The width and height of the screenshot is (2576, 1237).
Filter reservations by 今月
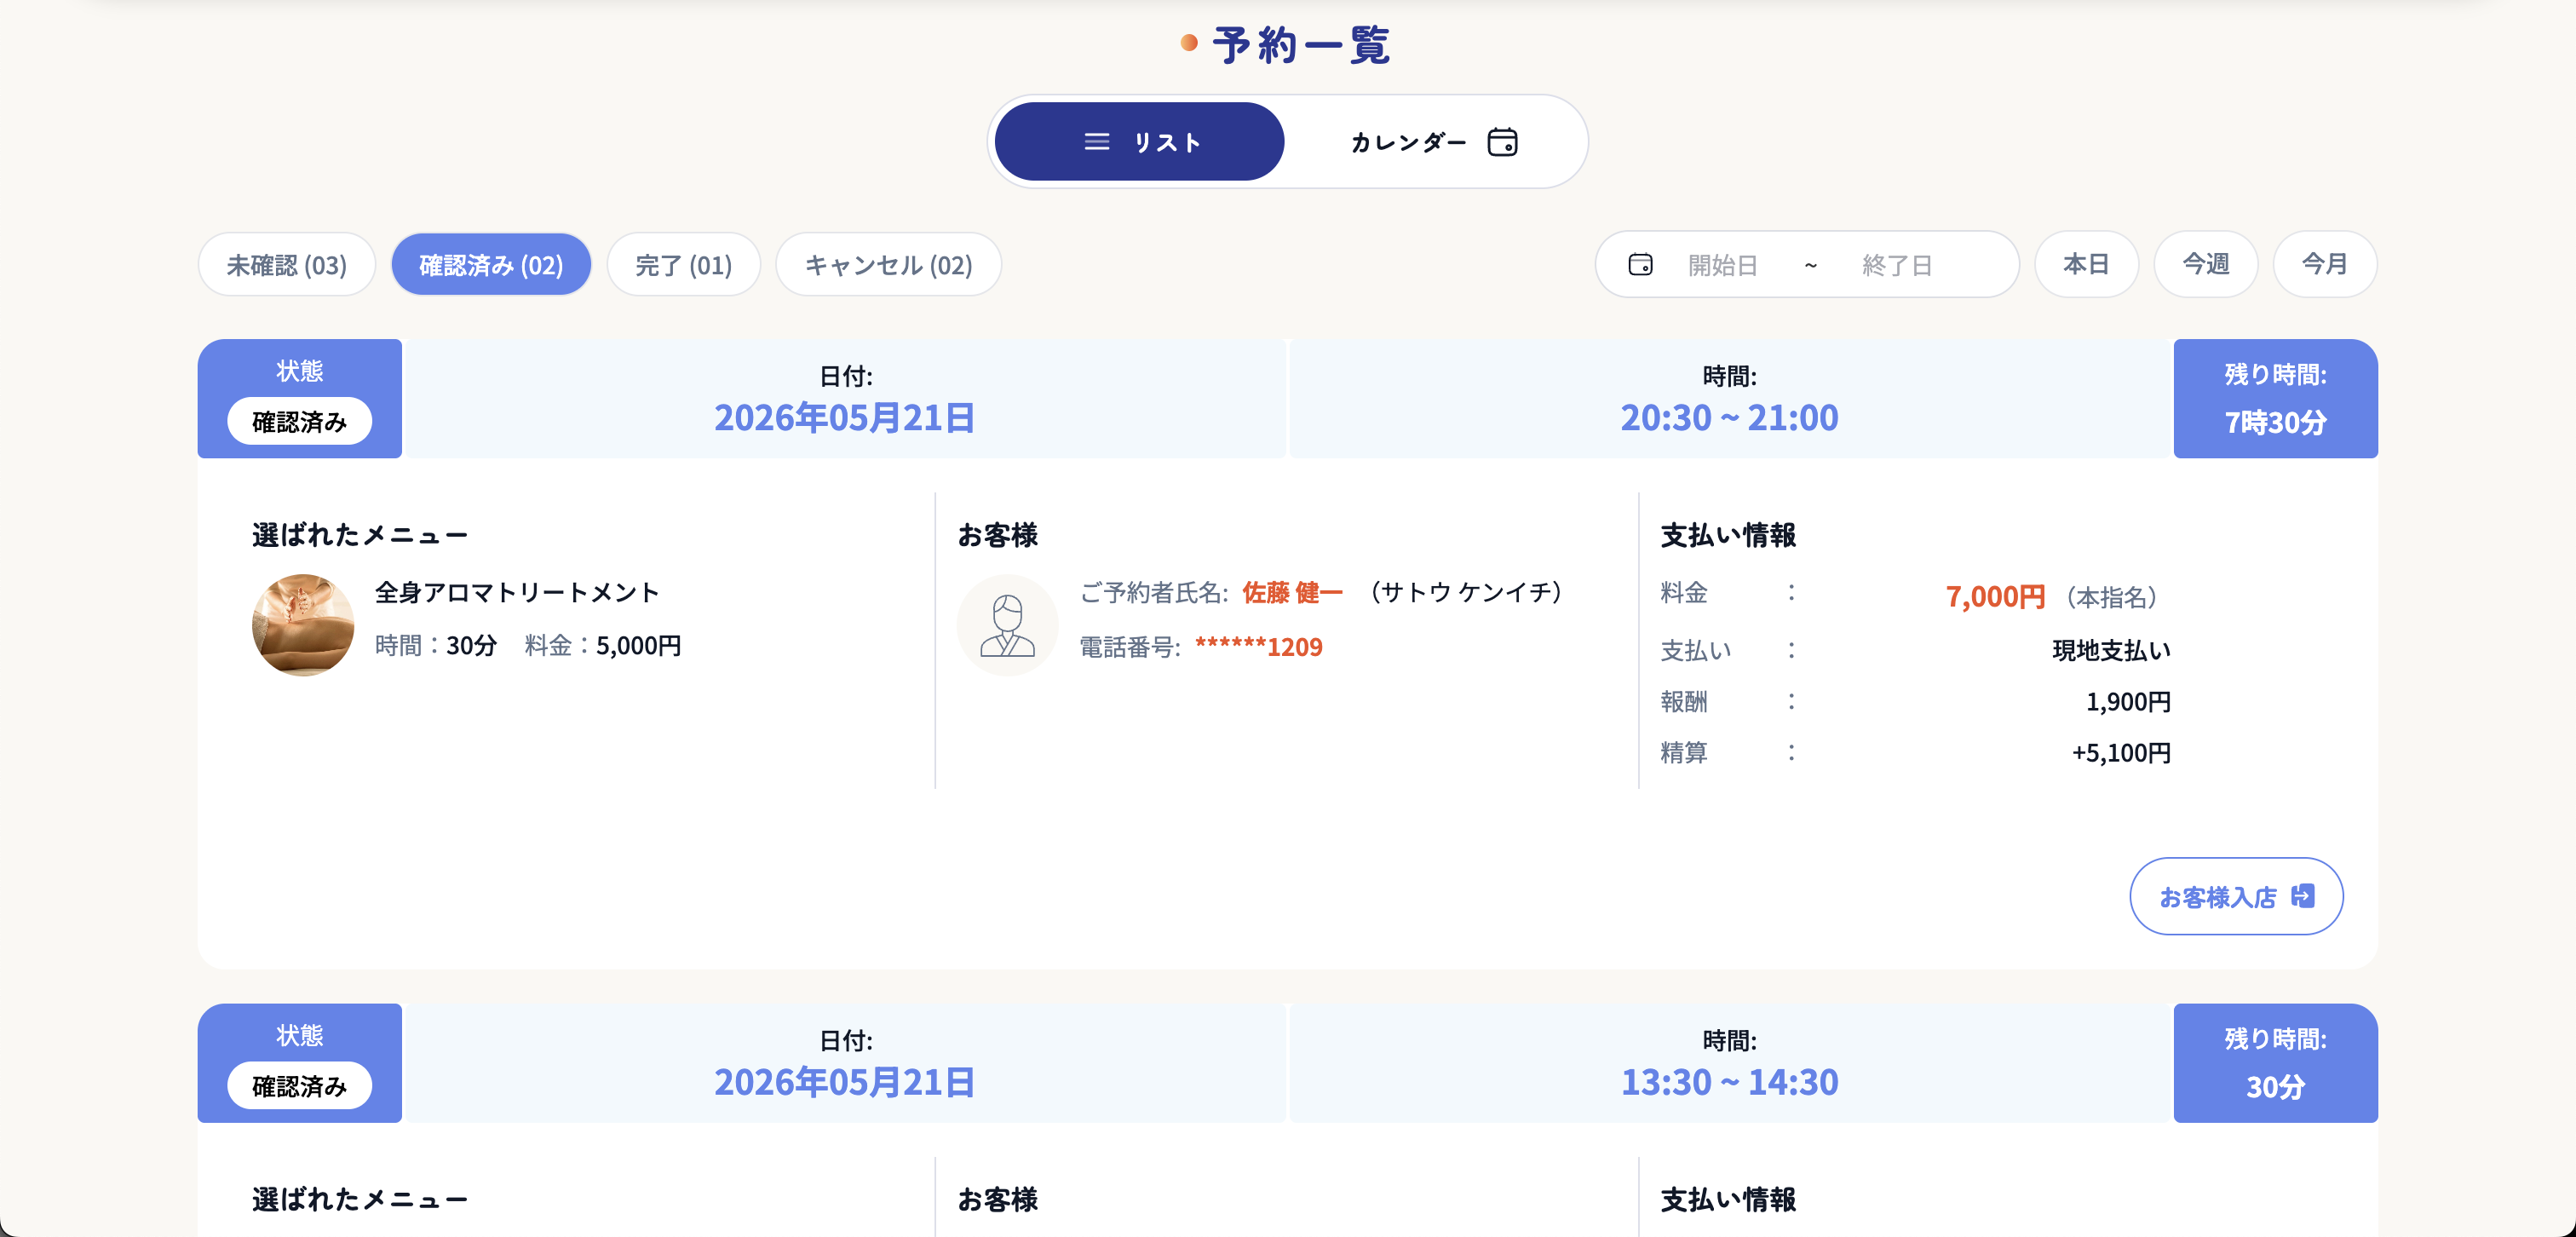[2324, 265]
